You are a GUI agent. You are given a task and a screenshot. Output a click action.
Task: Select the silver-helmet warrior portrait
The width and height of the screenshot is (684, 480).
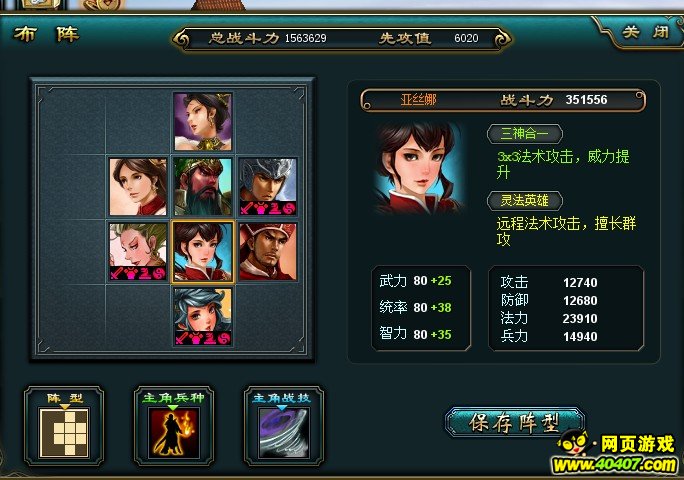tap(268, 187)
